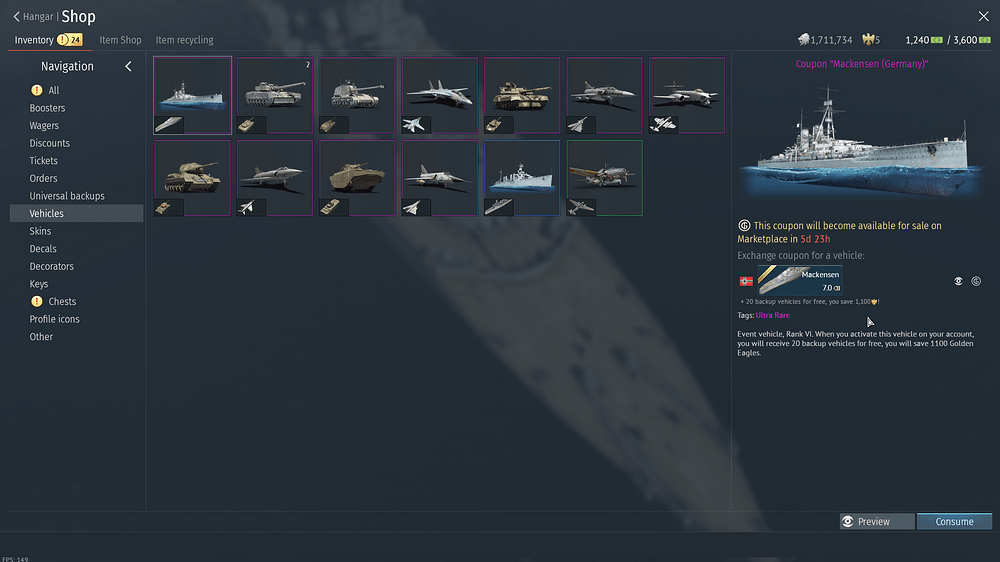1000x562 pixels.
Task: Select the blue-bordered warship coupon
Action: pyautogui.click(x=522, y=178)
